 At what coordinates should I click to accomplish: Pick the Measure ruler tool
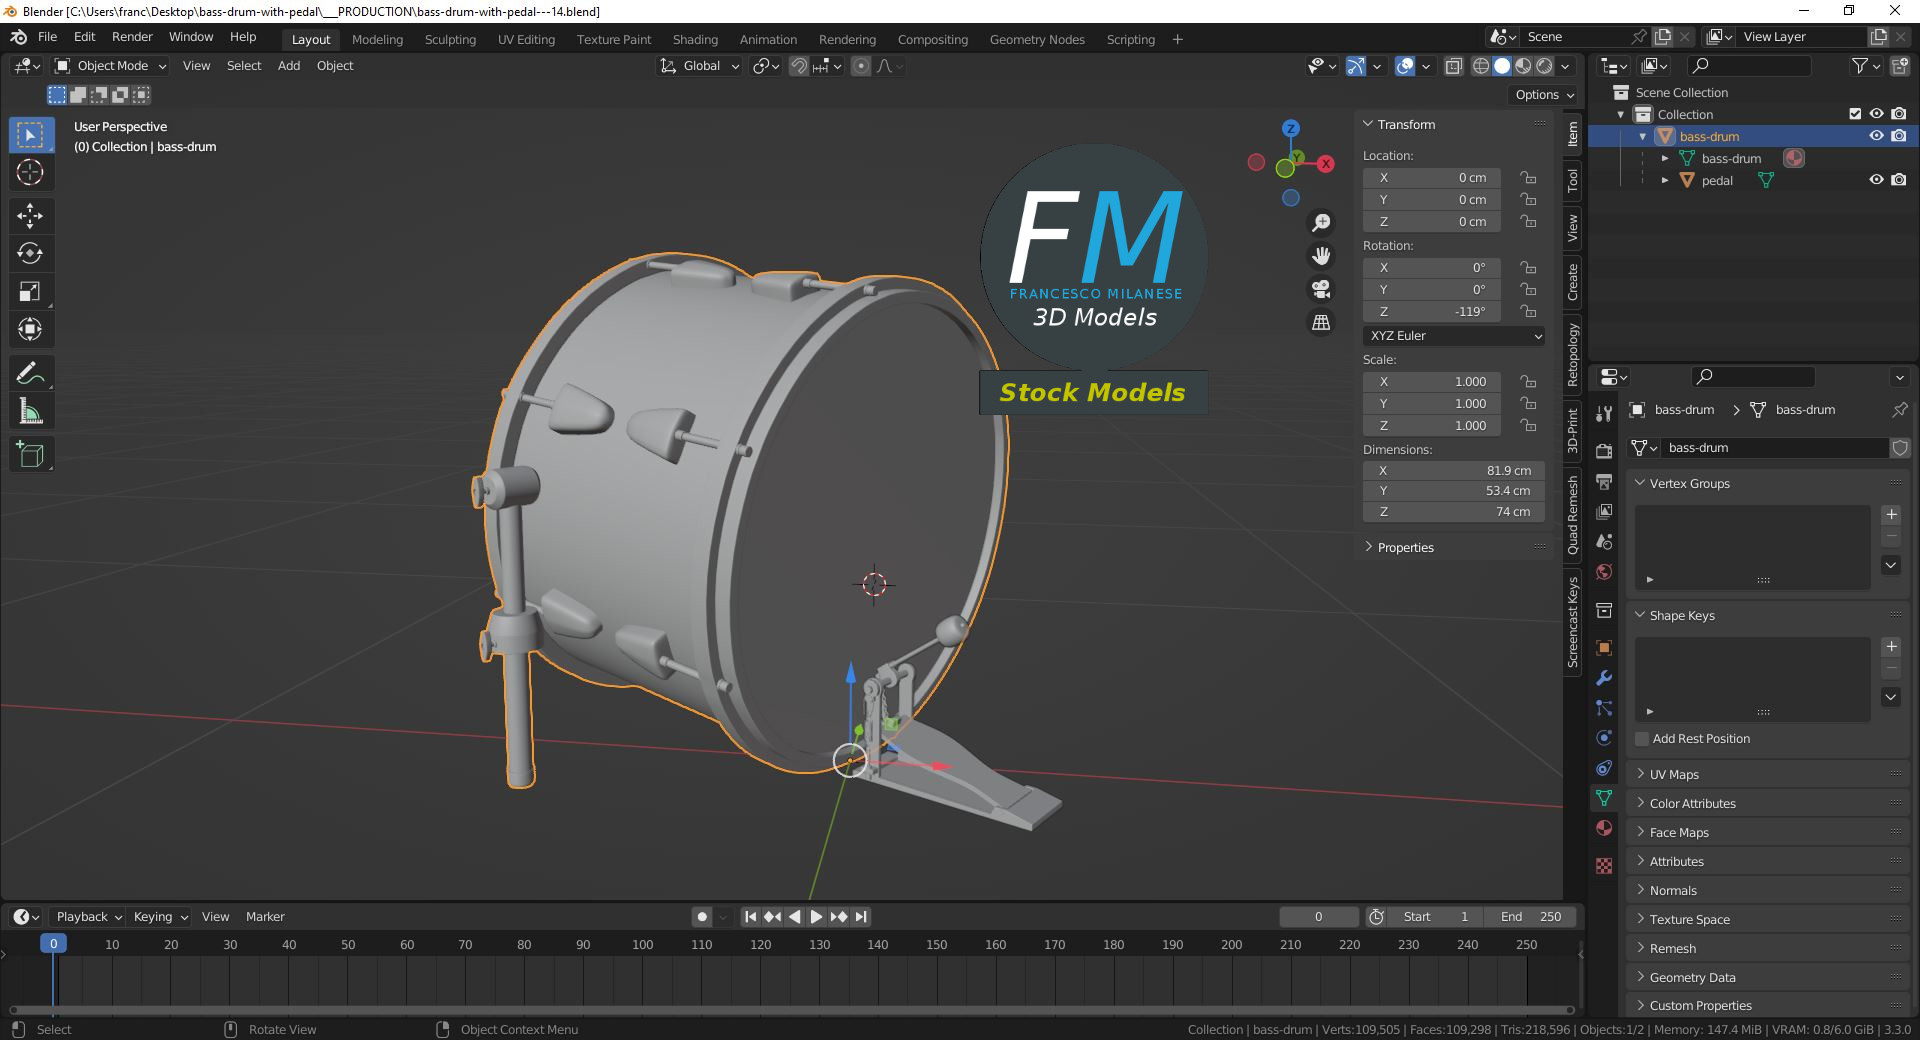click(x=30, y=412)
